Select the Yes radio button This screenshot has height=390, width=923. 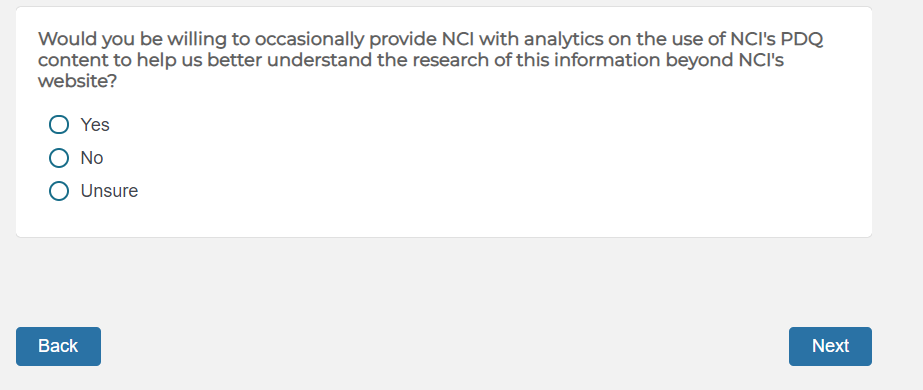pos(59,125)
